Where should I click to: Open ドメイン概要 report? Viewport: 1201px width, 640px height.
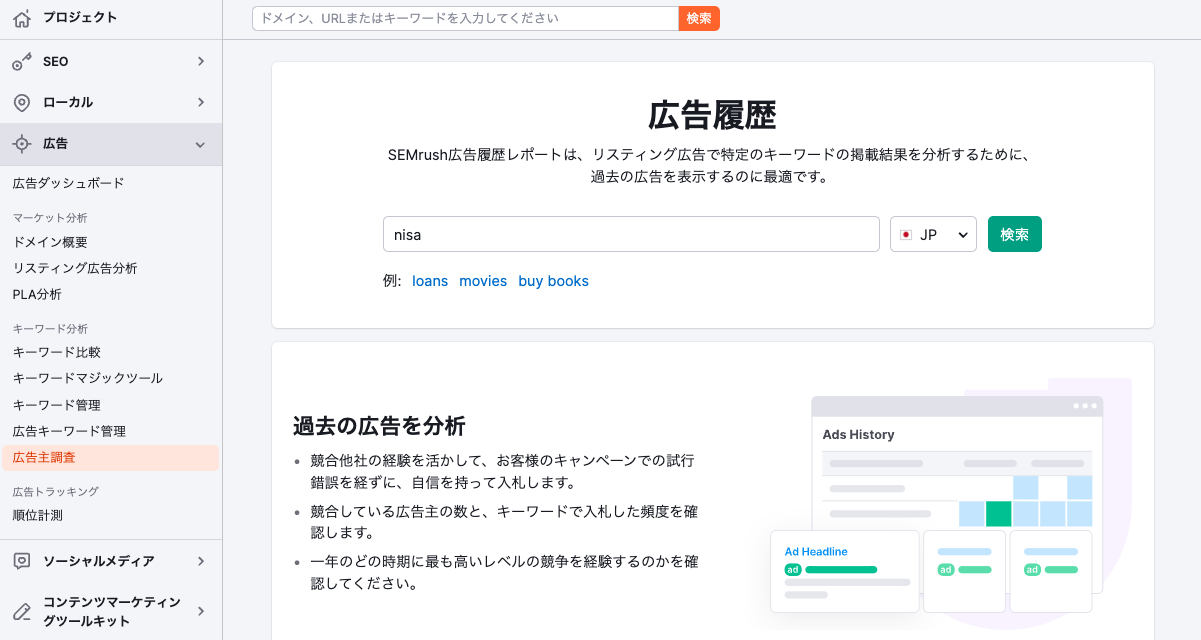(50, 242)
